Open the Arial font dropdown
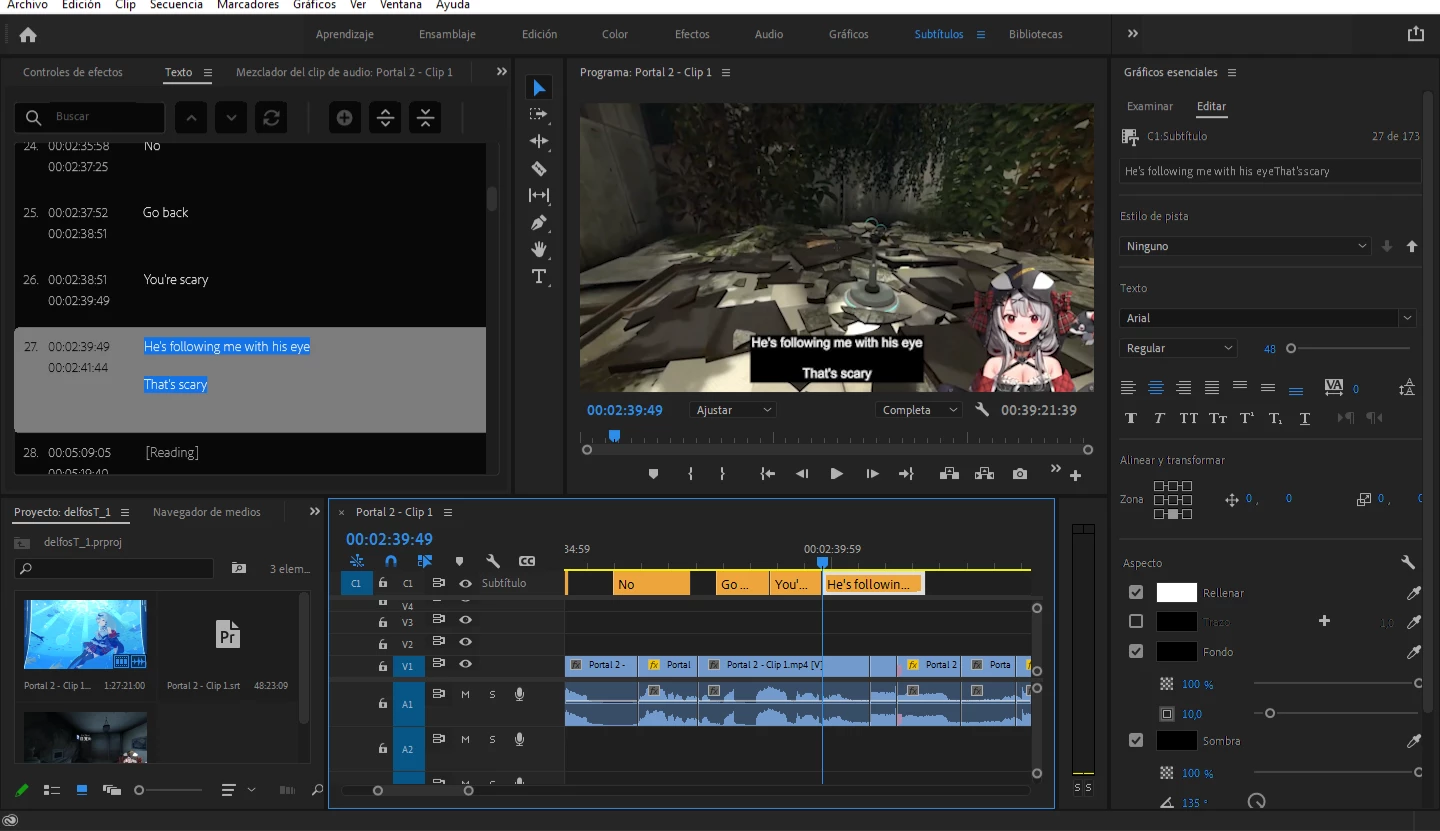This screenshot has width=1440, height=831. (x=1267, y=318)
